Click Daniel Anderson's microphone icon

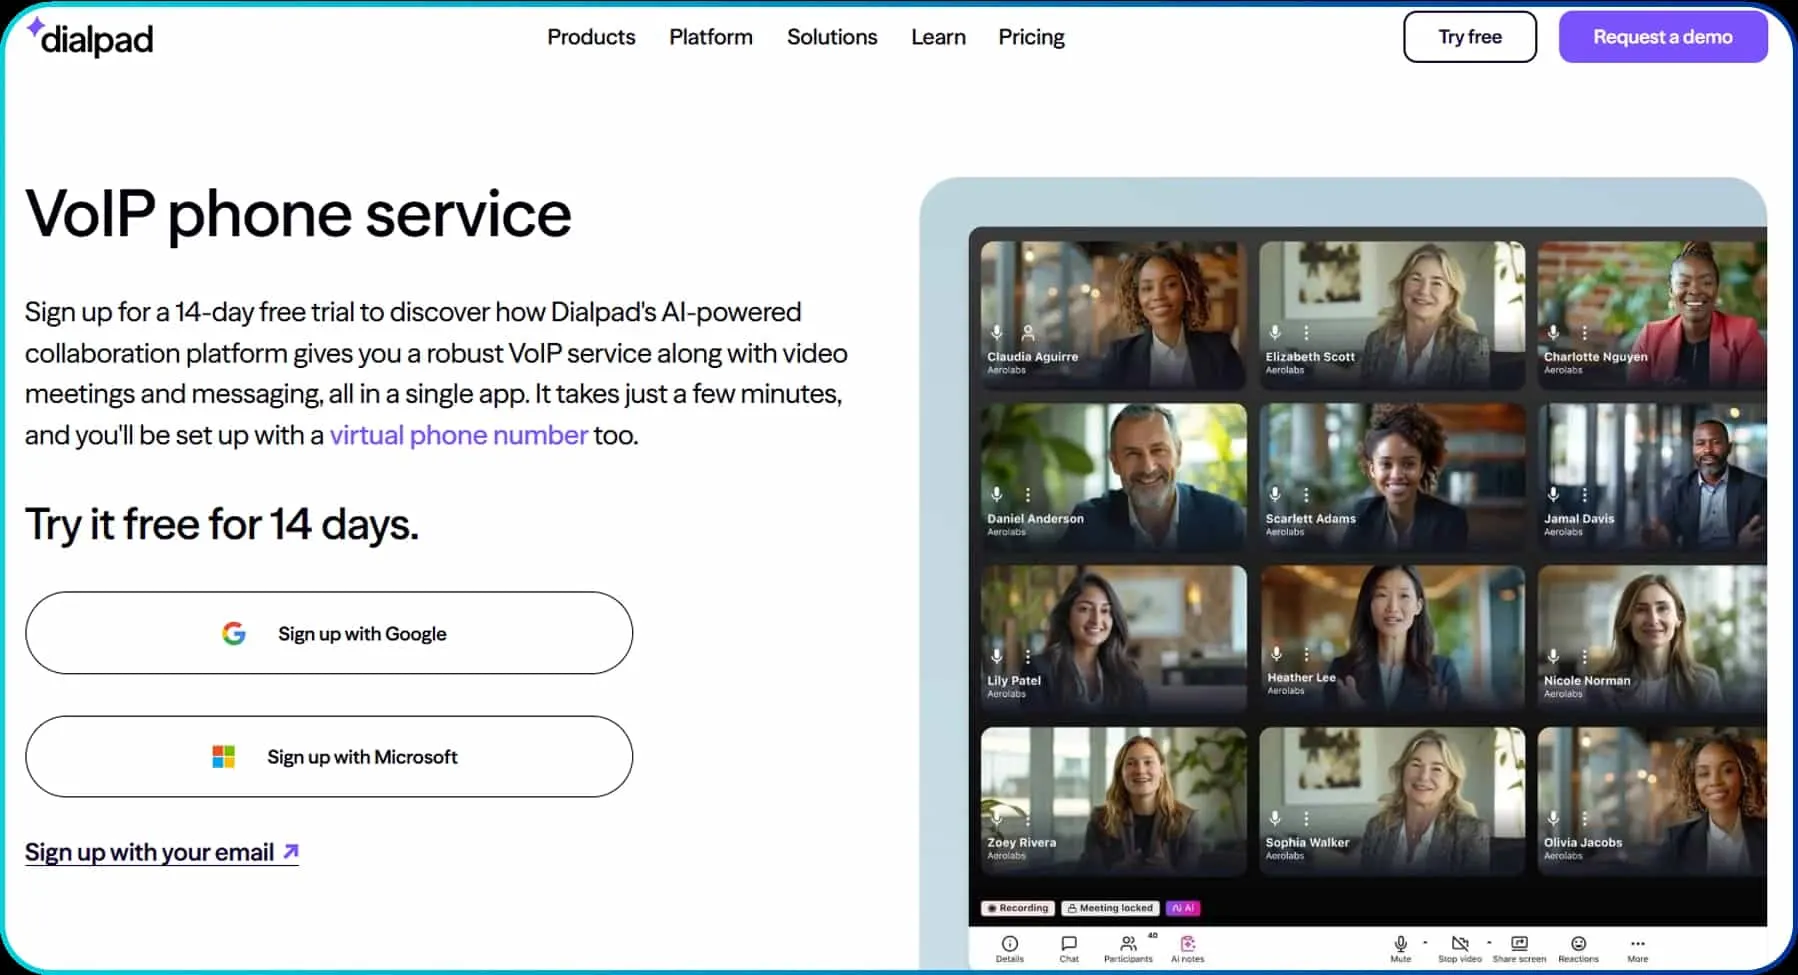click(997, 494)
